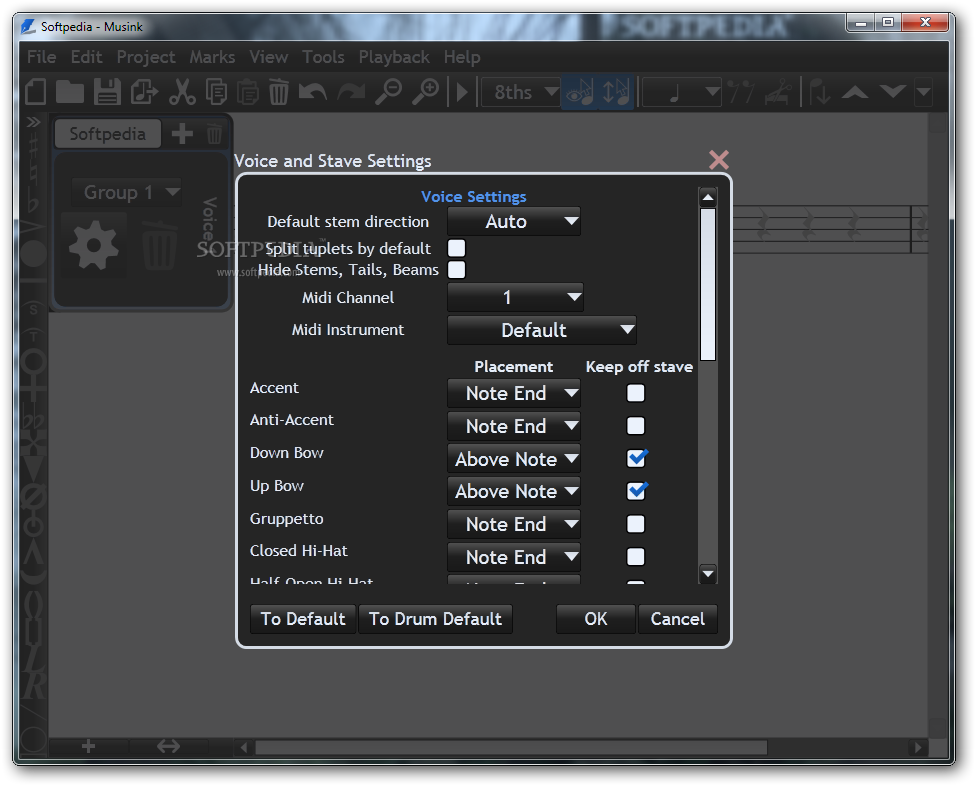Open a file with the folder icon
The height and width of the screenshot is (786, 976).
click(x=70, y=92)
